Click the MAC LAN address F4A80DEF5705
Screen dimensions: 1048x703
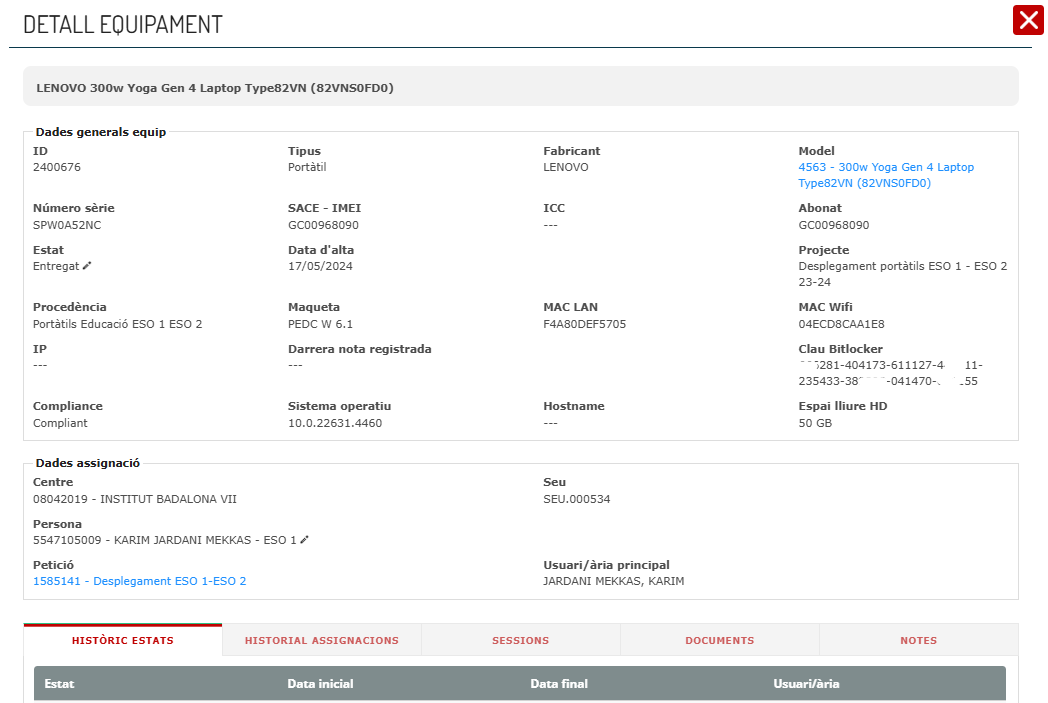(584, 324)
